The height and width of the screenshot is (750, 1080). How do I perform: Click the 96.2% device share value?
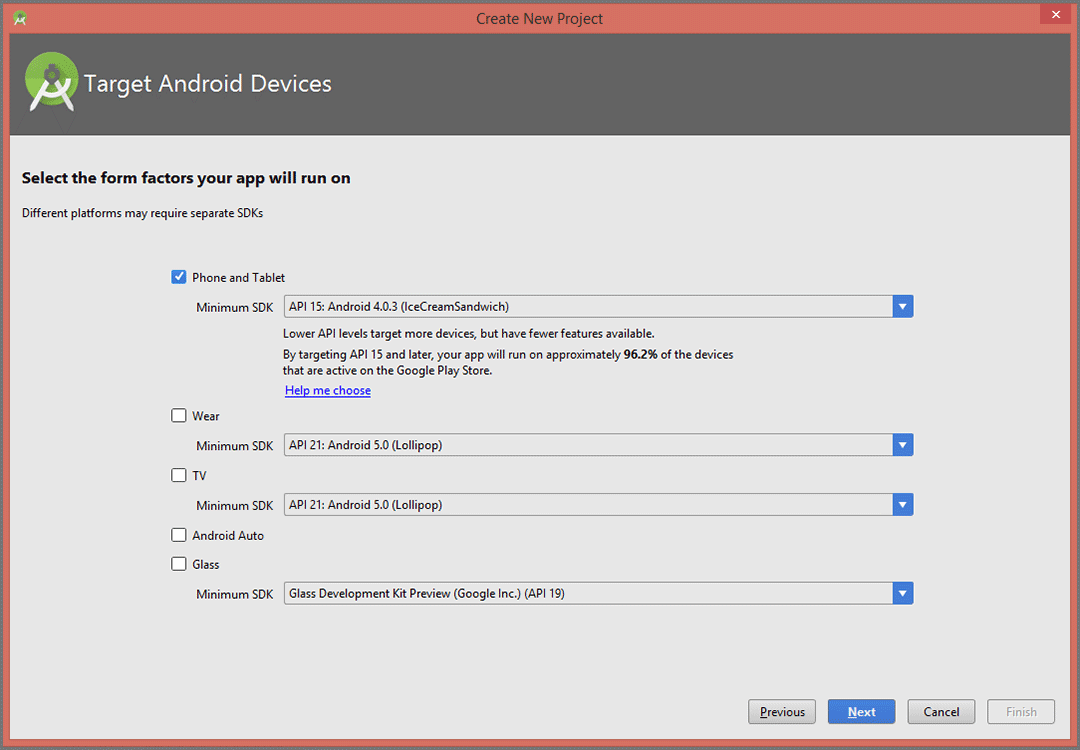pyautogui.click(x=641, y=355)
